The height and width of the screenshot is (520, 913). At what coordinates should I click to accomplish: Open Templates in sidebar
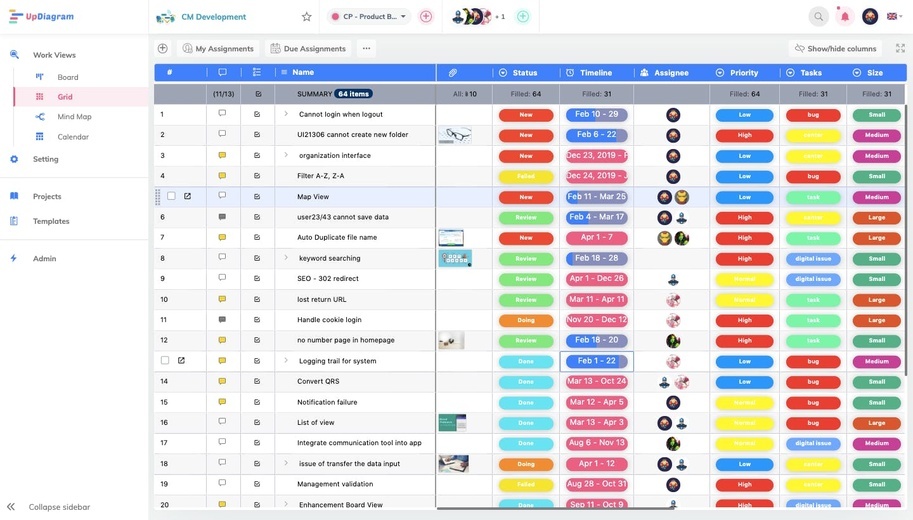51,221
